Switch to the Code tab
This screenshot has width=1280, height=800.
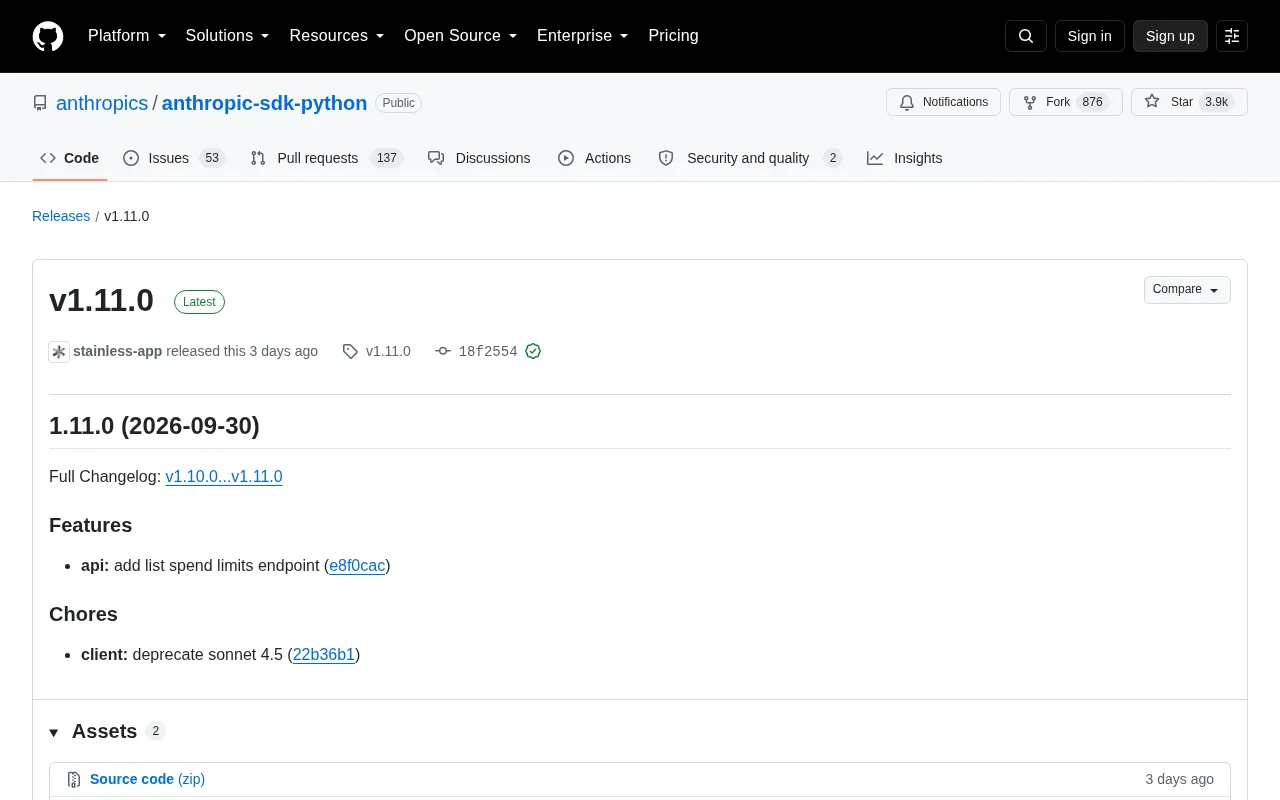[x=70, y=158]
